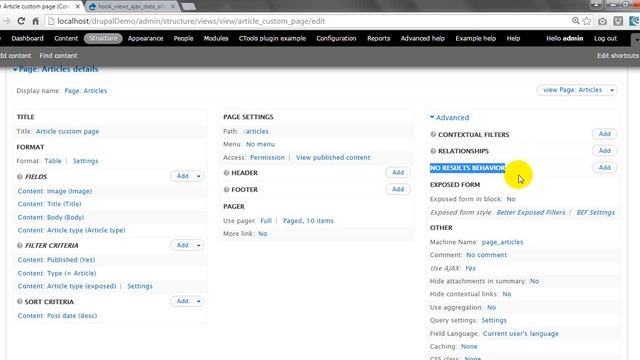This screenshot has height=360, width=640.
Task: Edit the title Article custom page
Action: pos(67,131)
